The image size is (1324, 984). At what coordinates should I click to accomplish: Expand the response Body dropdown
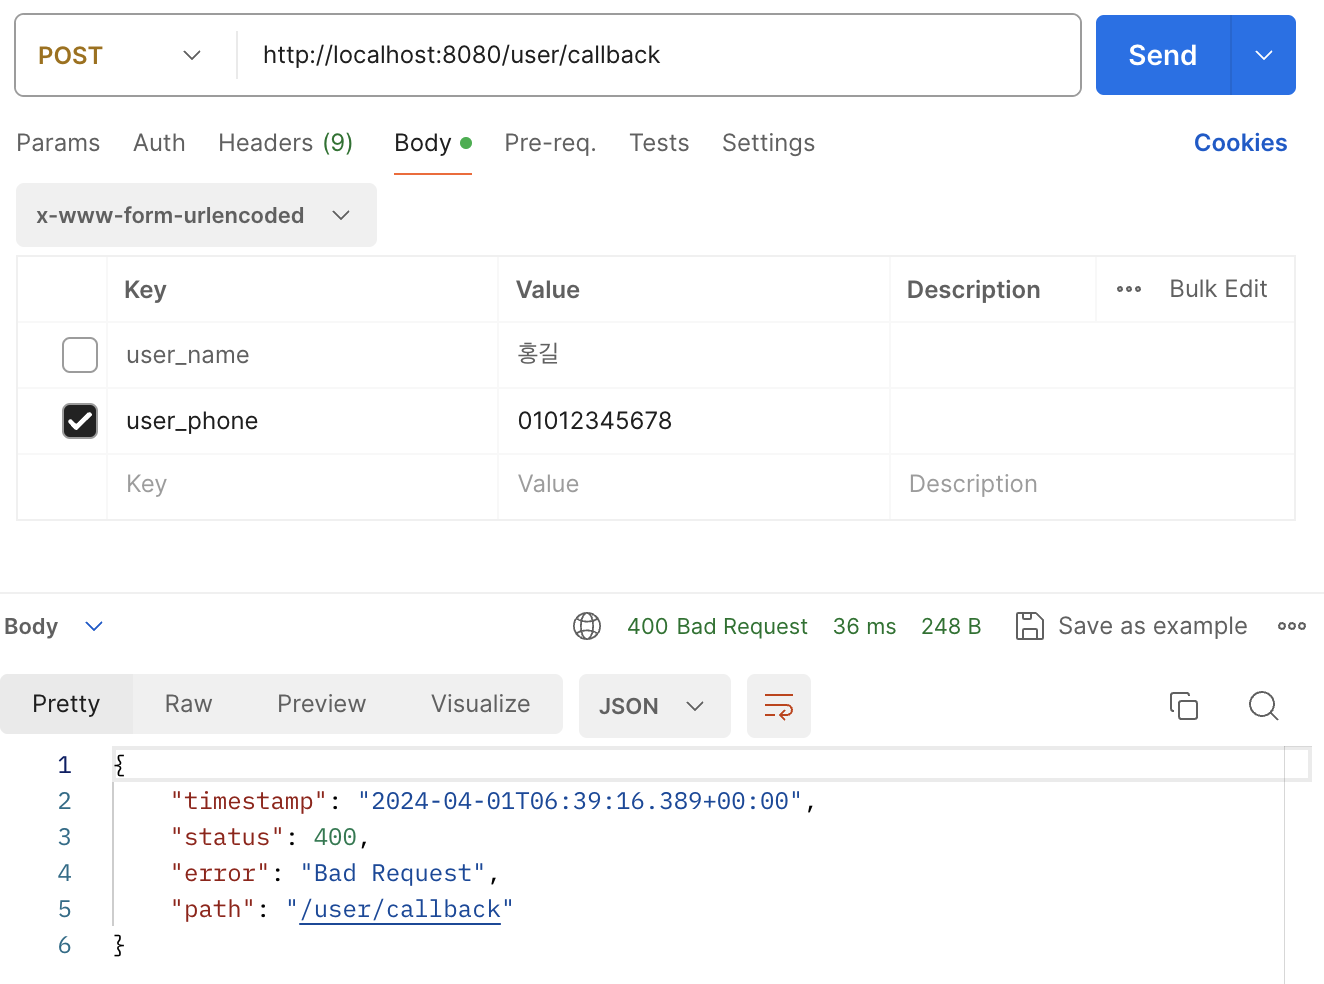[54, 626]
